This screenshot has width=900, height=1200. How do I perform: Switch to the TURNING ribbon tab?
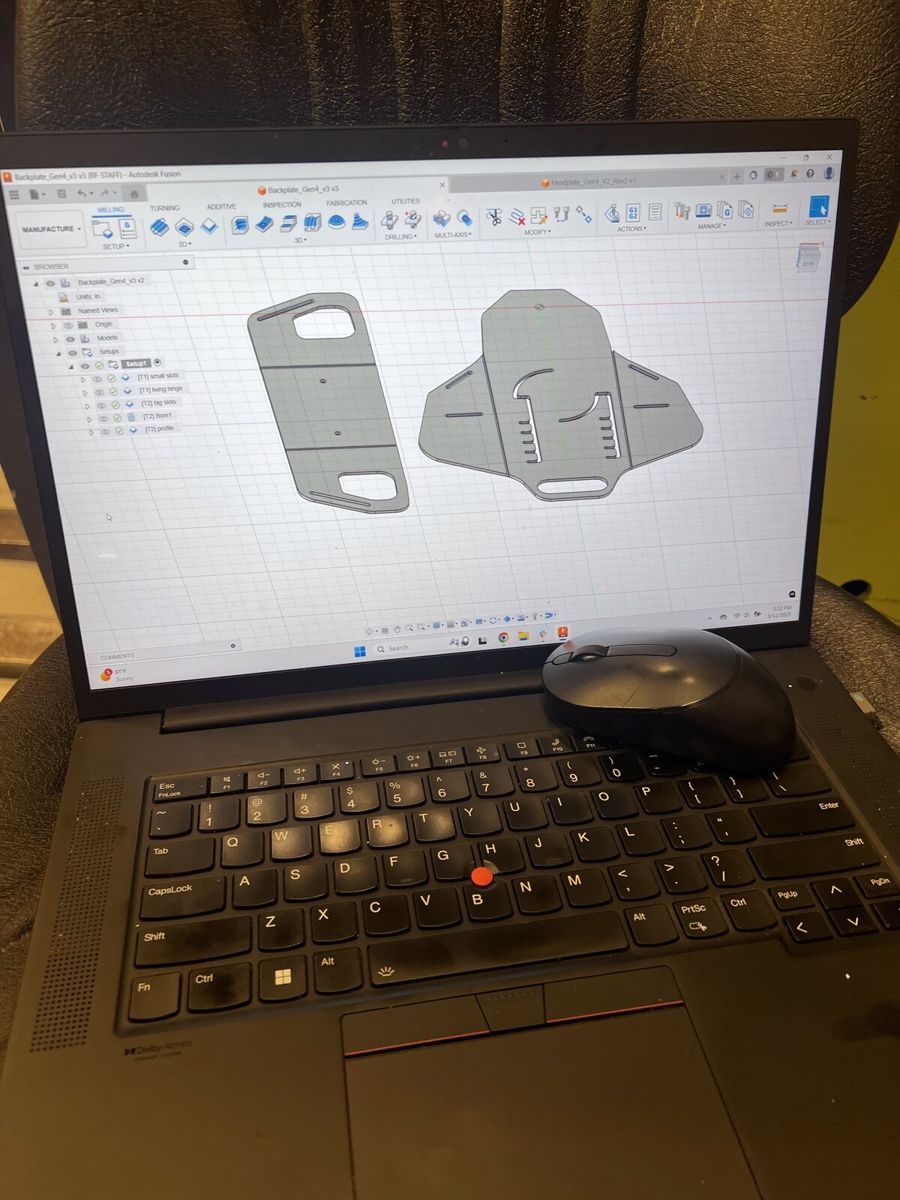(x=165, y=209)
